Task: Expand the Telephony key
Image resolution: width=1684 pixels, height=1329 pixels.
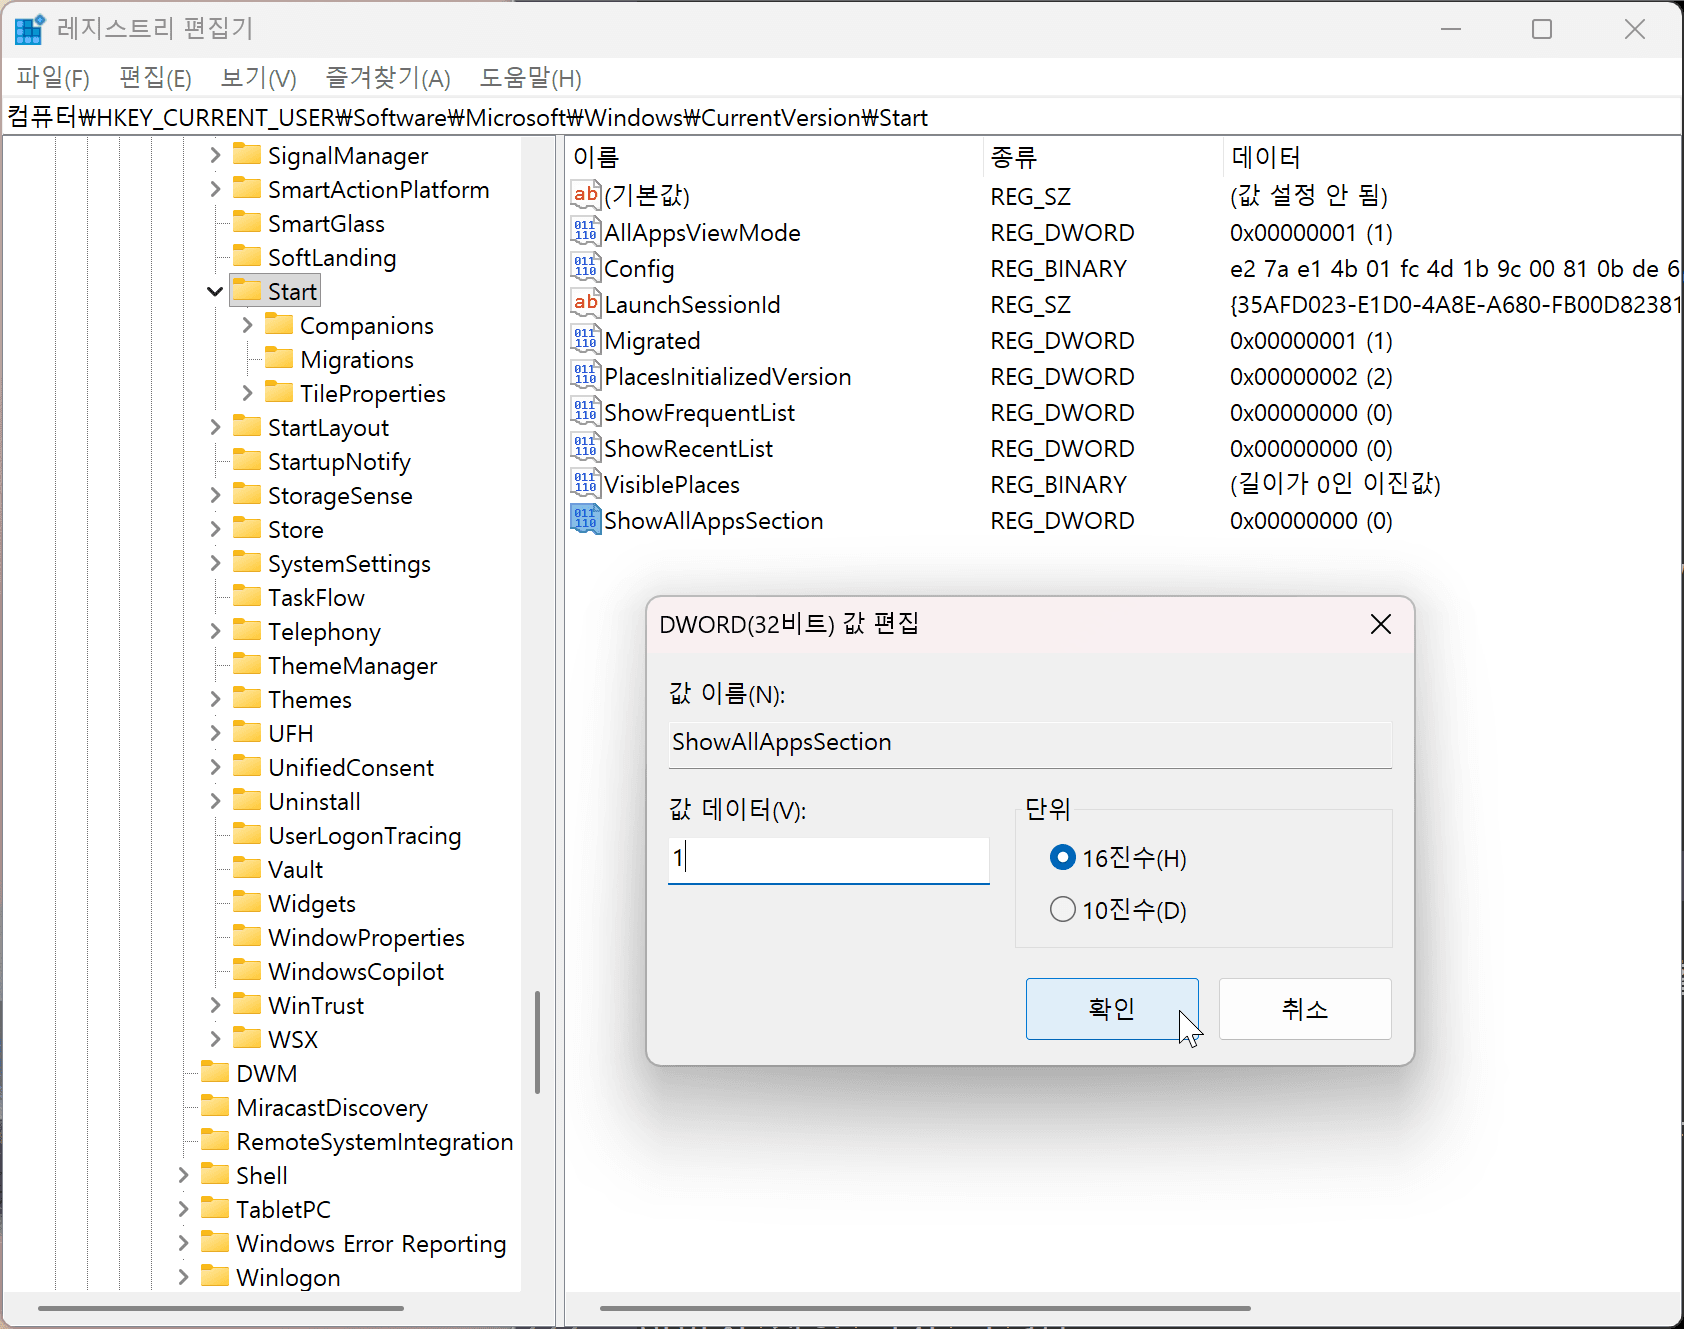Action: pyautogui.click(x=215, y=631)
